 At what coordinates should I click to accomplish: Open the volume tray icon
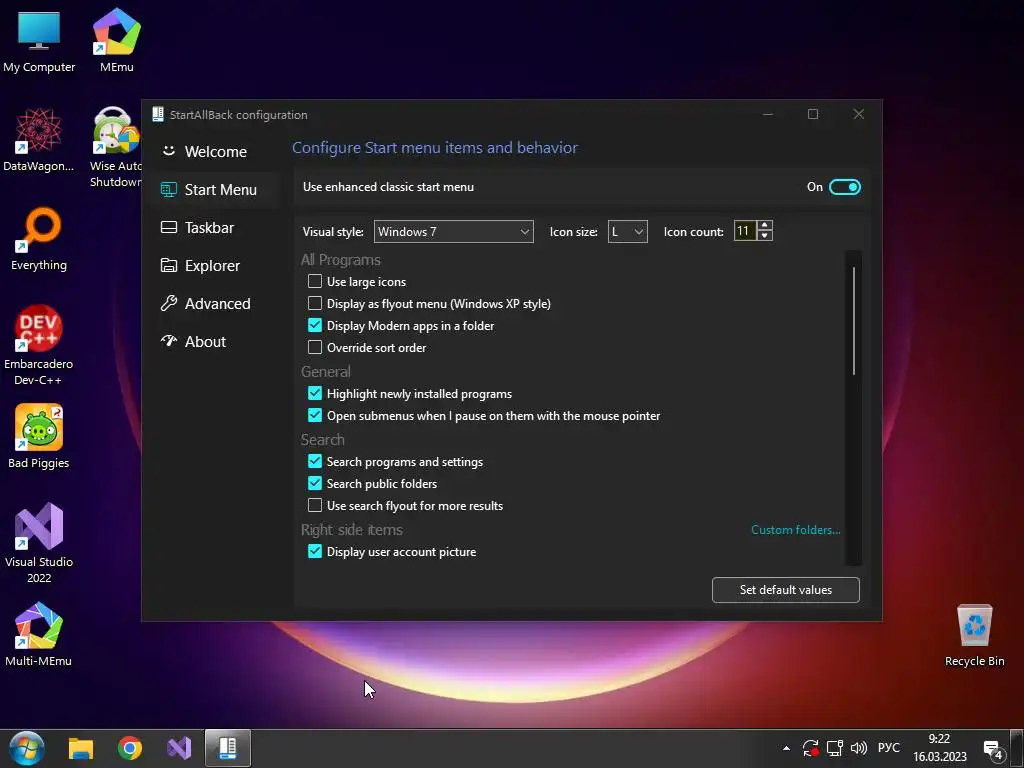859,748
